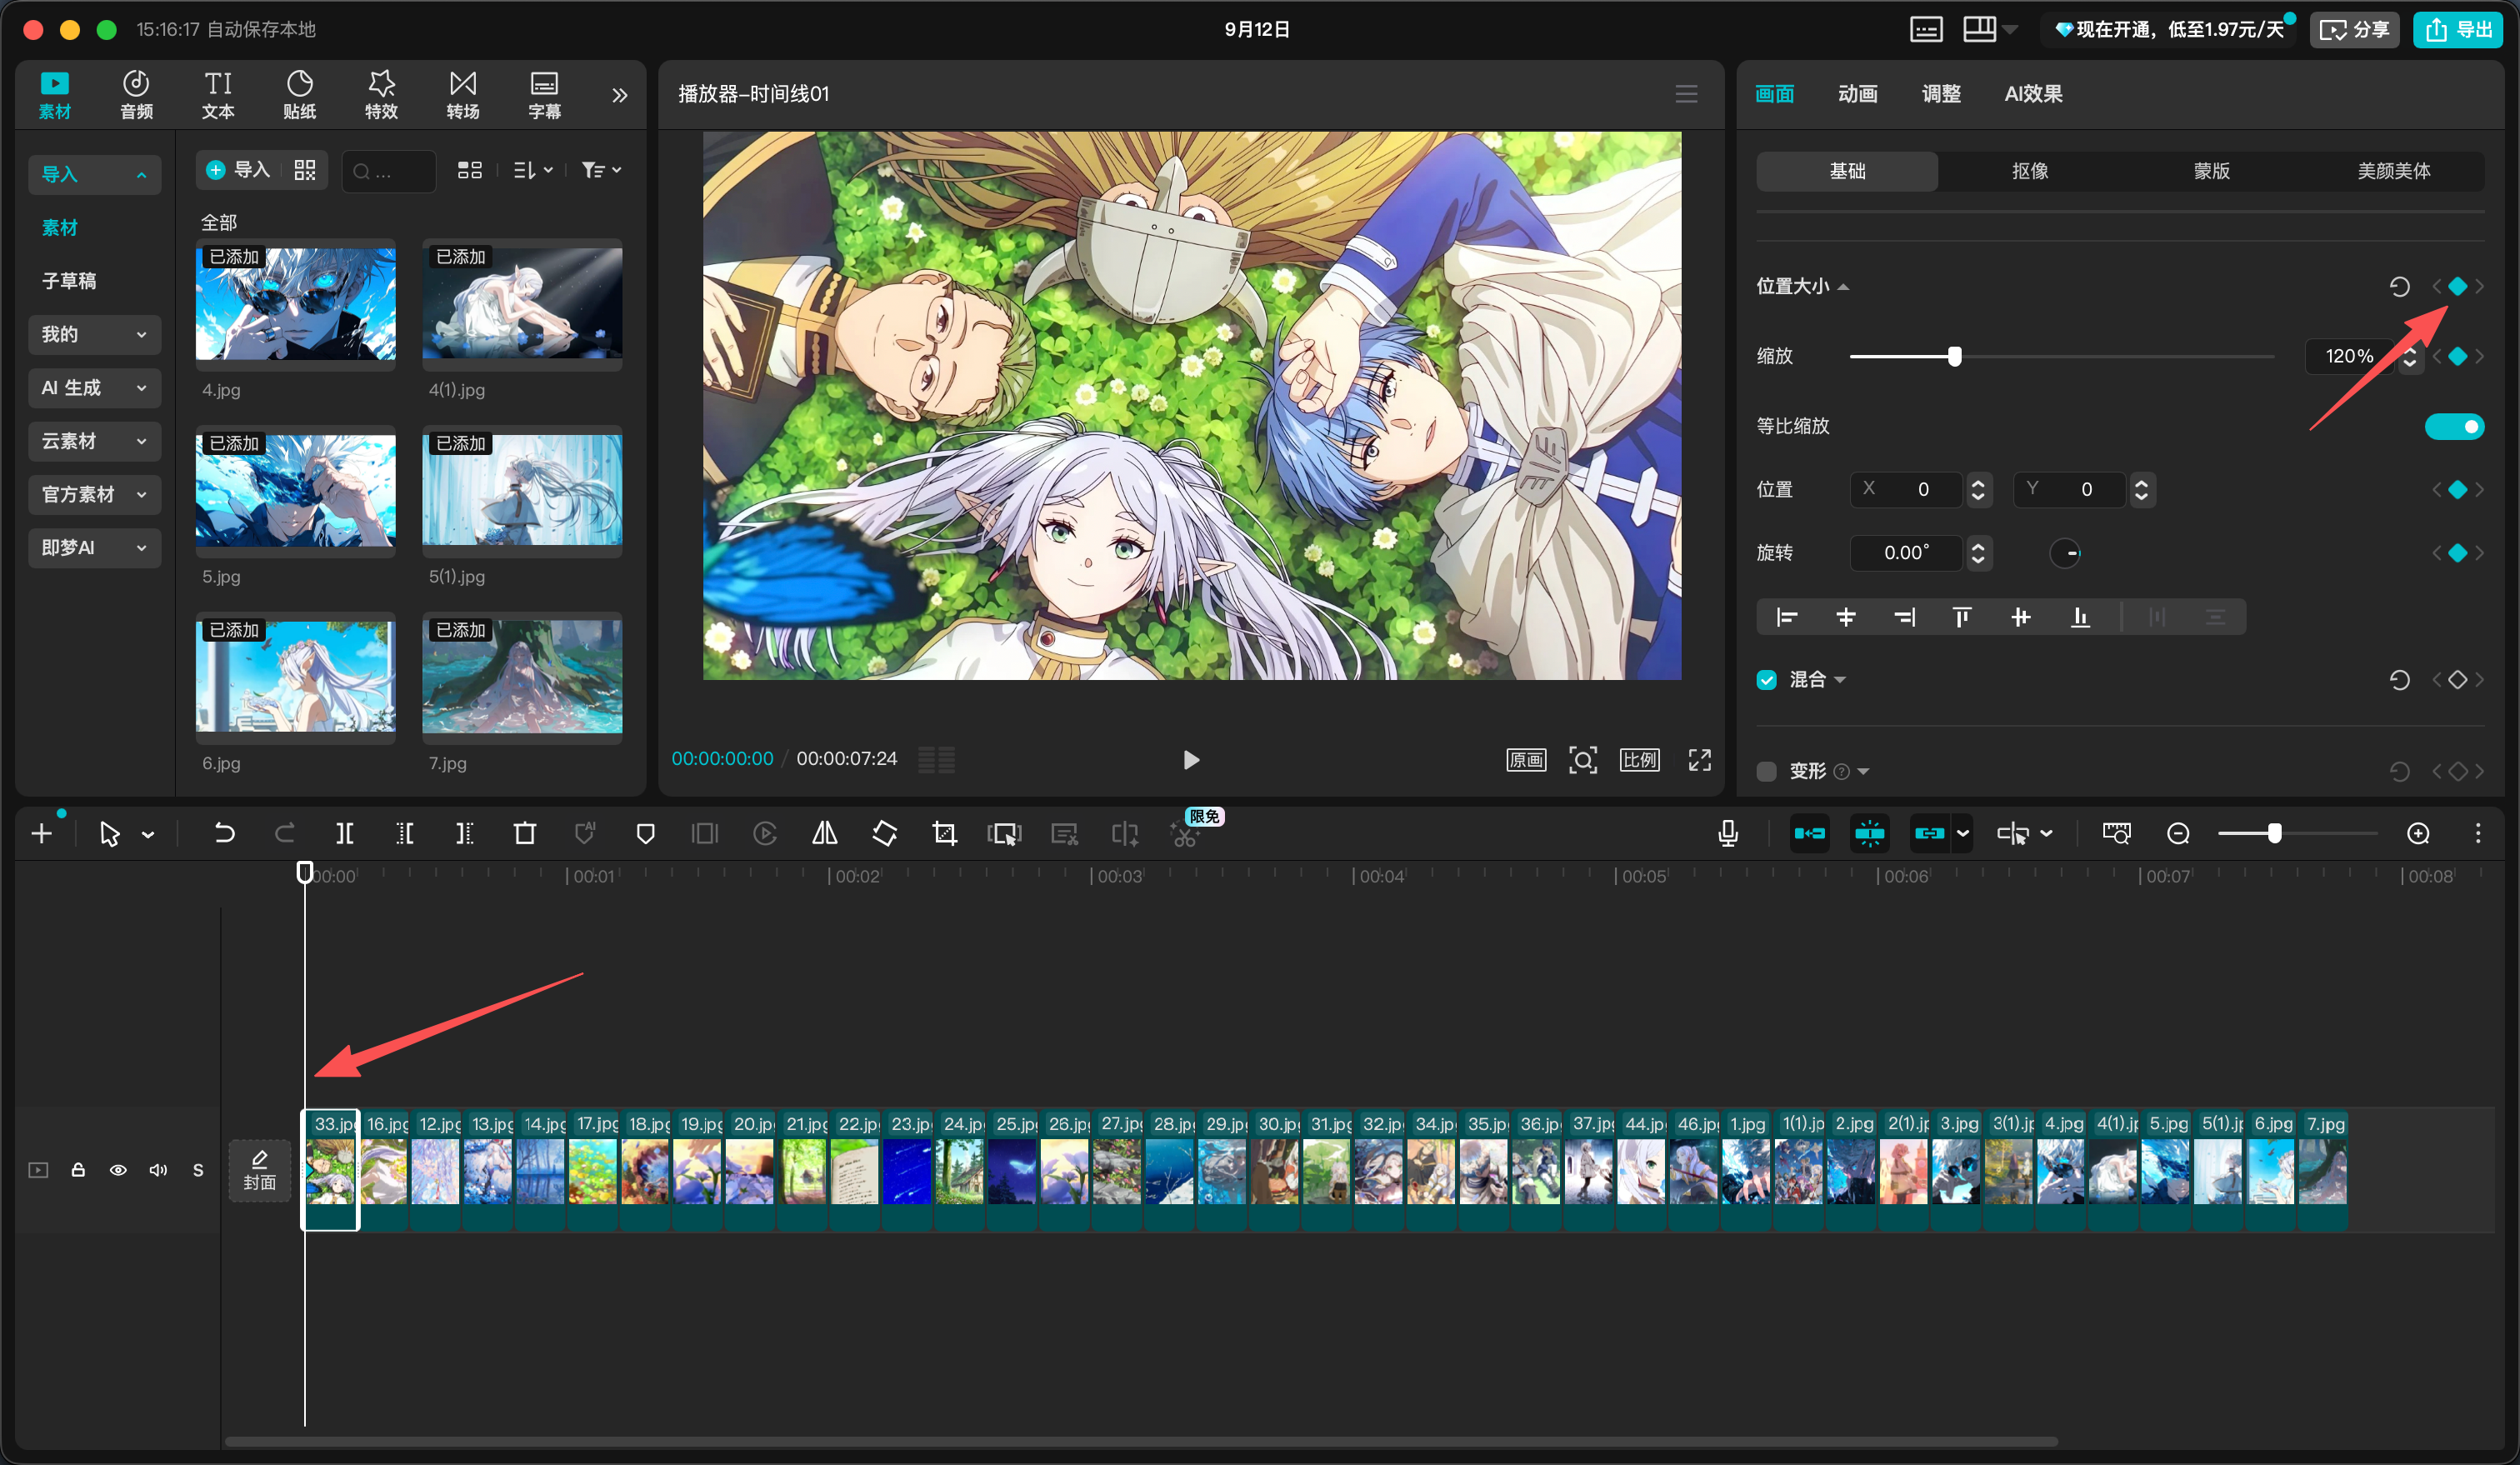Open the 字幕 captions panel
The image size is (2520, 1465).
tap(544, 95)
